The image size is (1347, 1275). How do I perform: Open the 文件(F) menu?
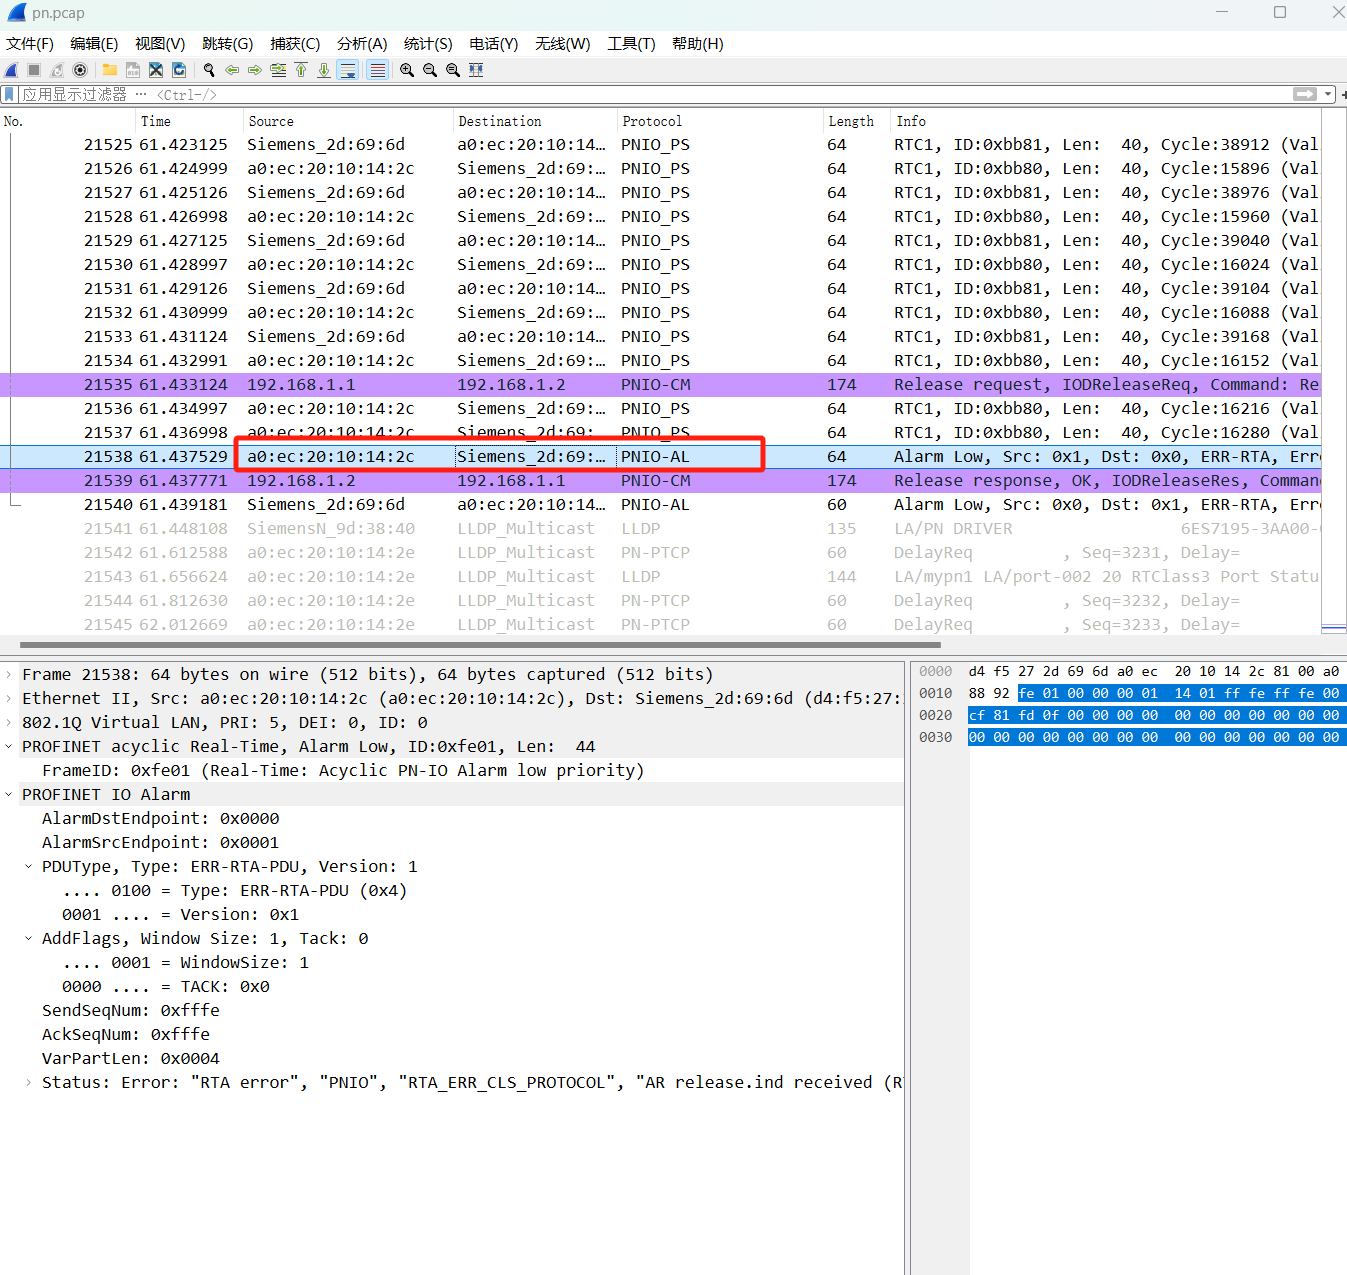pos(30,44)
